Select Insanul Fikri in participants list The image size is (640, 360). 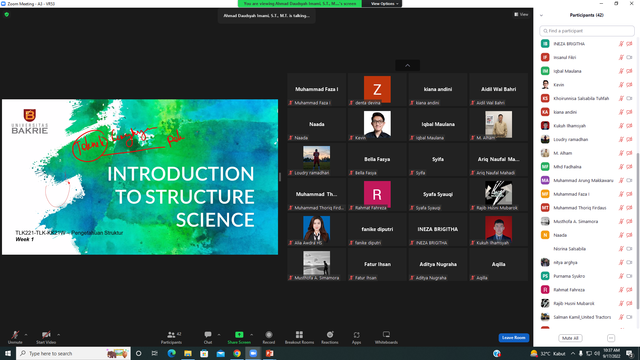pos(587,58)
